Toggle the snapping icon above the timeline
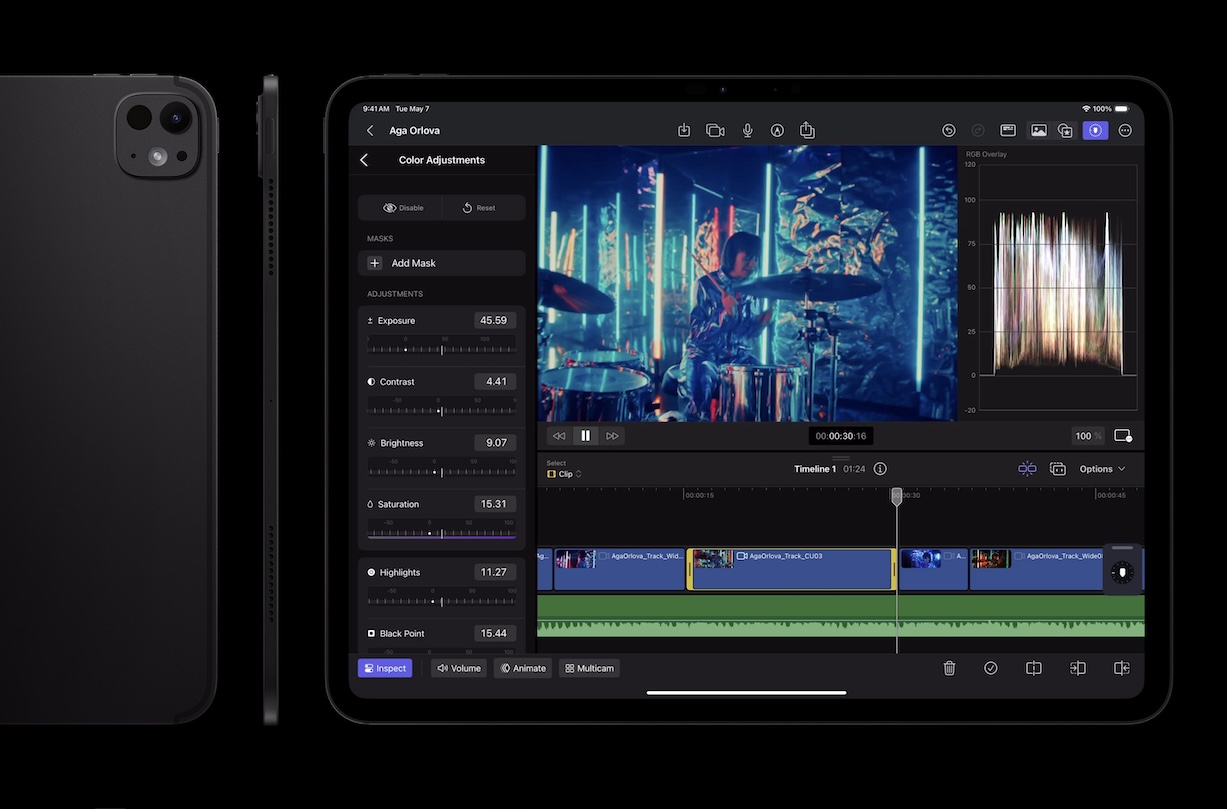 [x=1026, y=468]
